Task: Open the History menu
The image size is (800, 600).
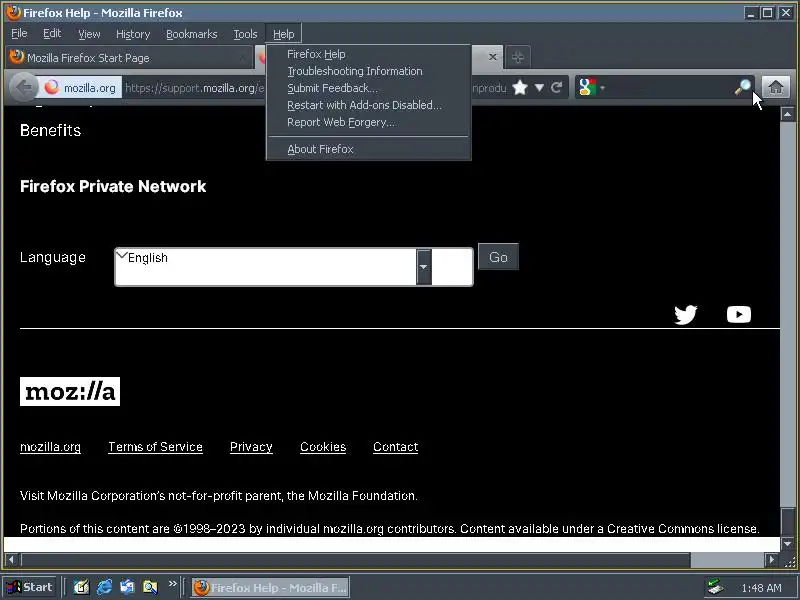Action: 133,34
